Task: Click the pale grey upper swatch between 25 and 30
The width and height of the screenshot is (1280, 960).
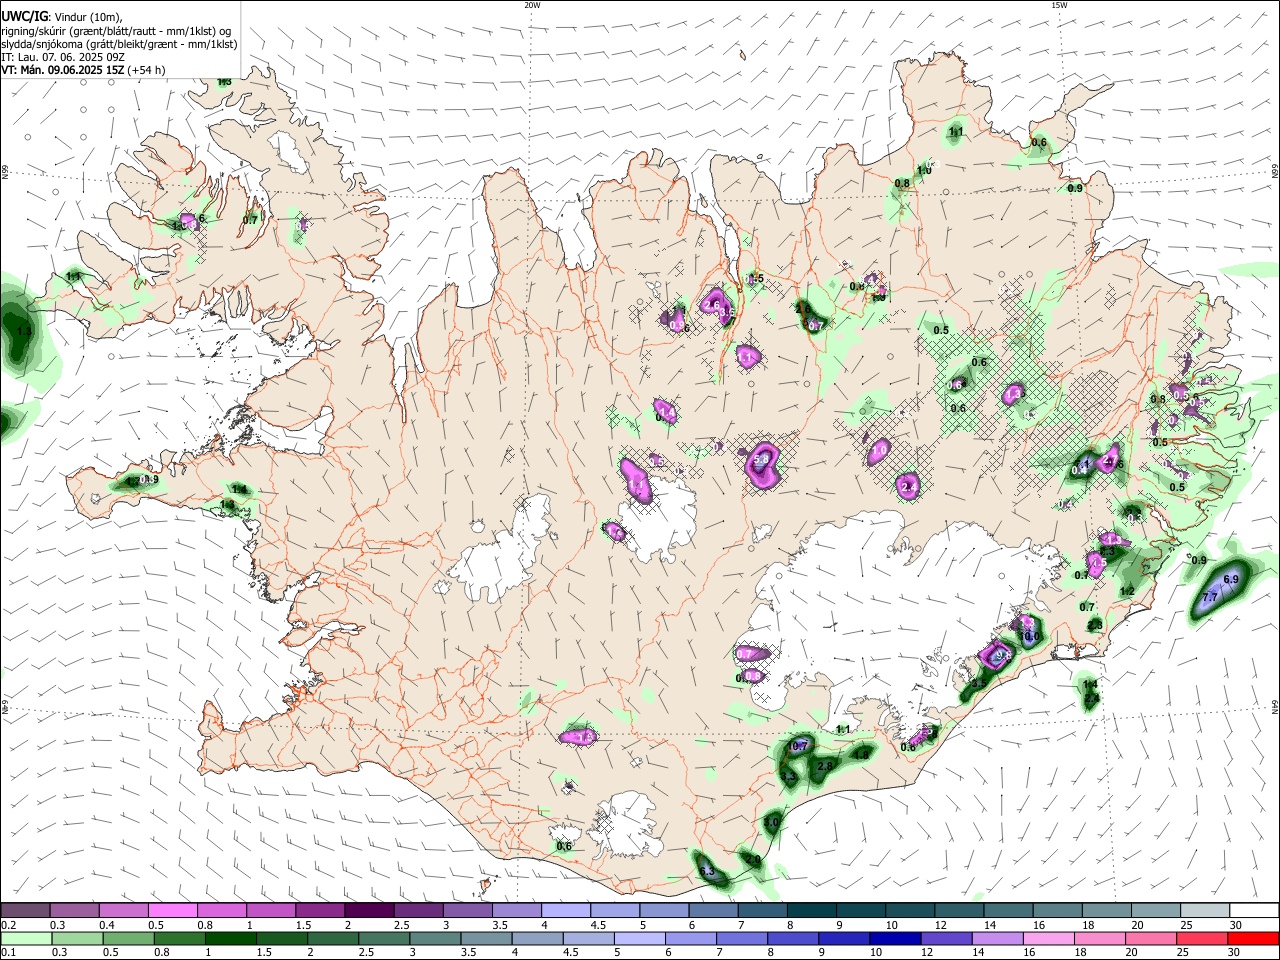Action: pyautogui.click(x=1205, y=910)
